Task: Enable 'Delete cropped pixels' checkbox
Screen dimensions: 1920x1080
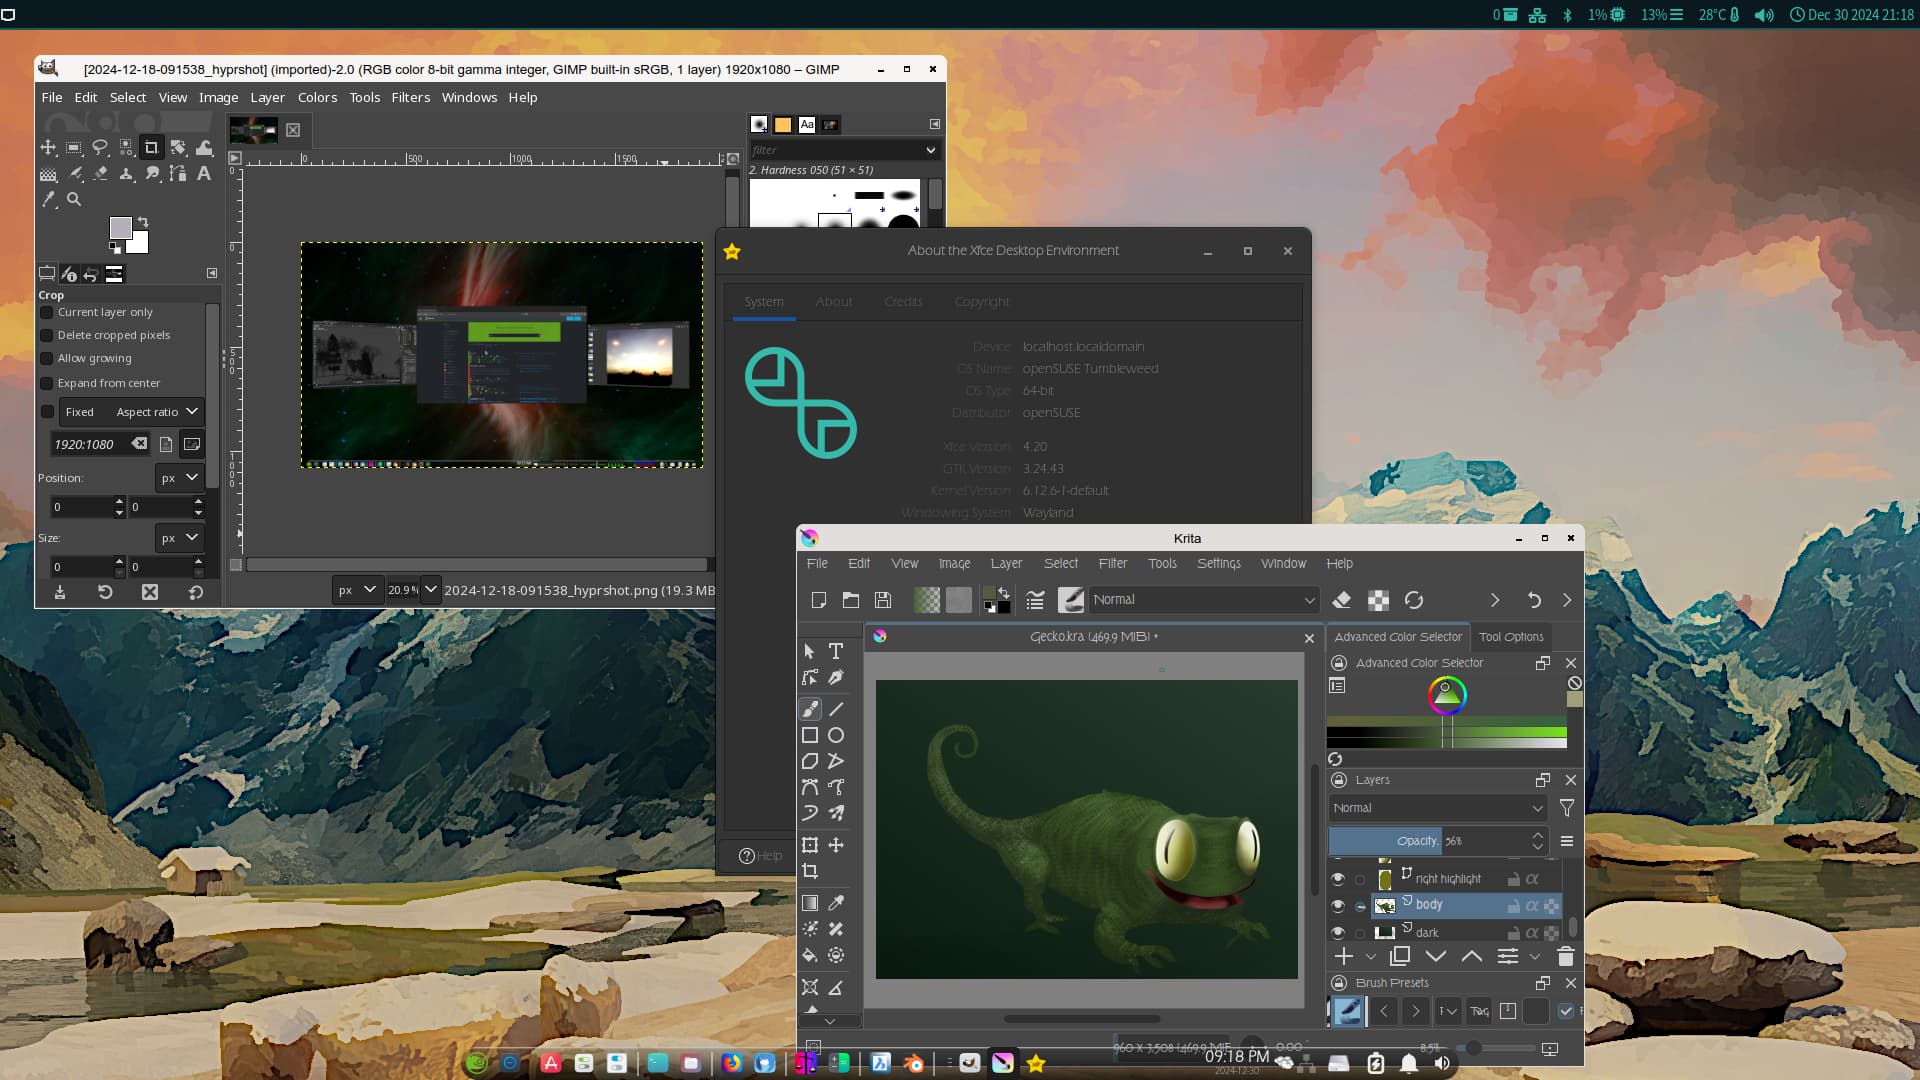Action: coord(47,335)
